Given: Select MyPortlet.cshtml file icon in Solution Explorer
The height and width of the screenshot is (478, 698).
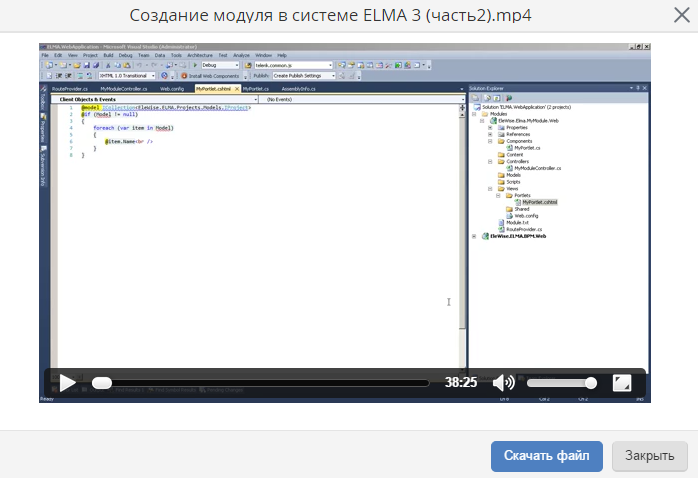Looking at the screenshot, I should tap(518, 202).
